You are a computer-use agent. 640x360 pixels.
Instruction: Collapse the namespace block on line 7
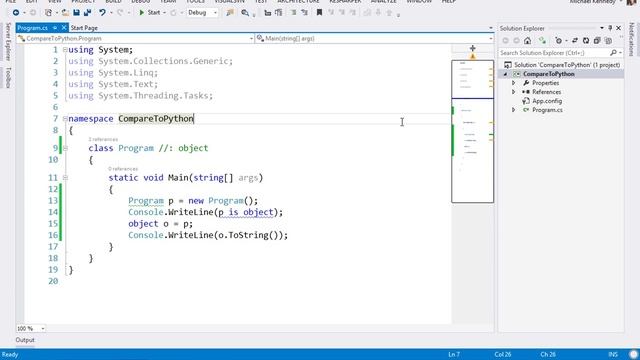coord(65,119)
